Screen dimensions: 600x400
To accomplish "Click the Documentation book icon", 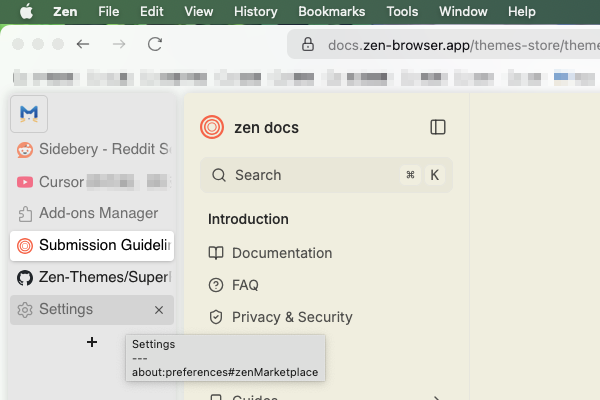I will pos(216,253).
